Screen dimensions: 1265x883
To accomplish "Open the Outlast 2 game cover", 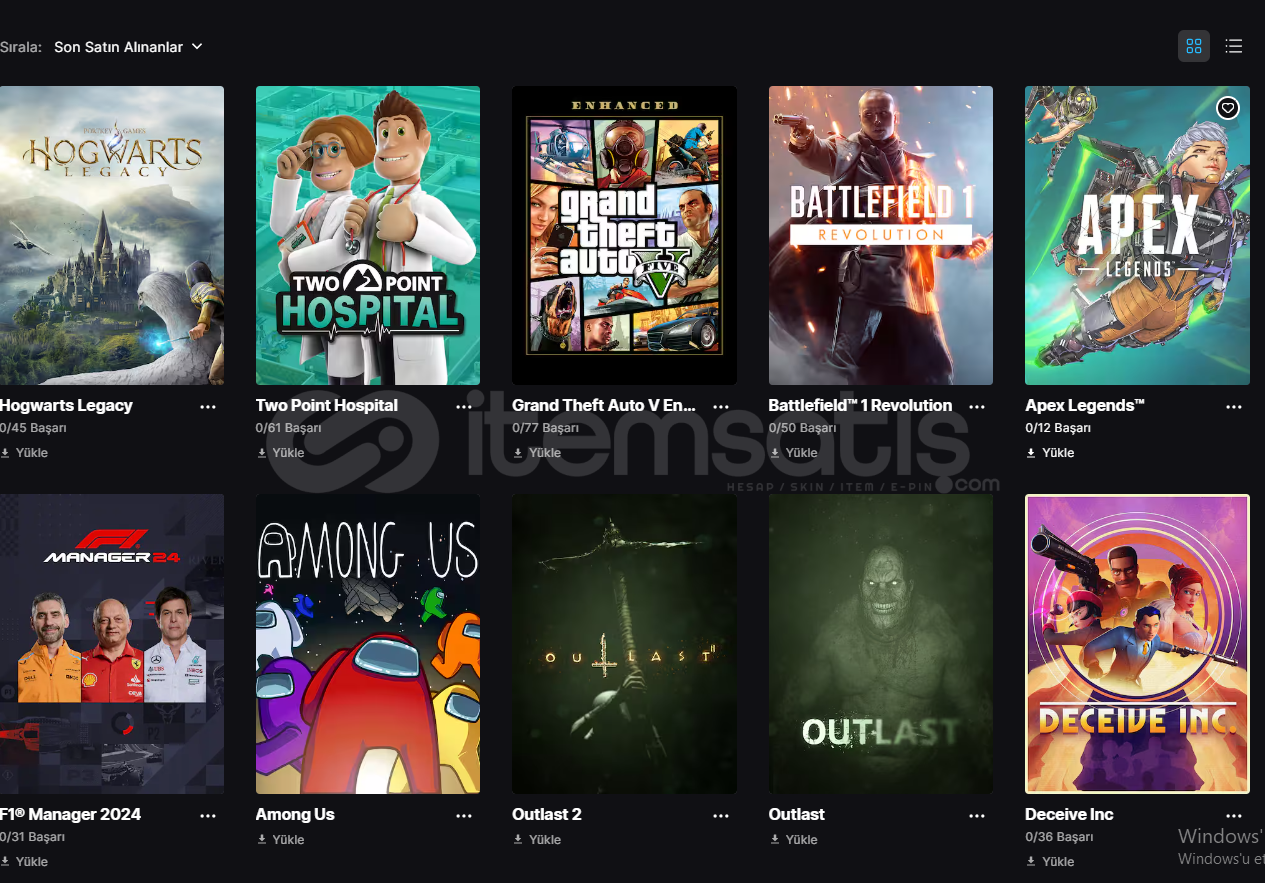I will (624, 644).
